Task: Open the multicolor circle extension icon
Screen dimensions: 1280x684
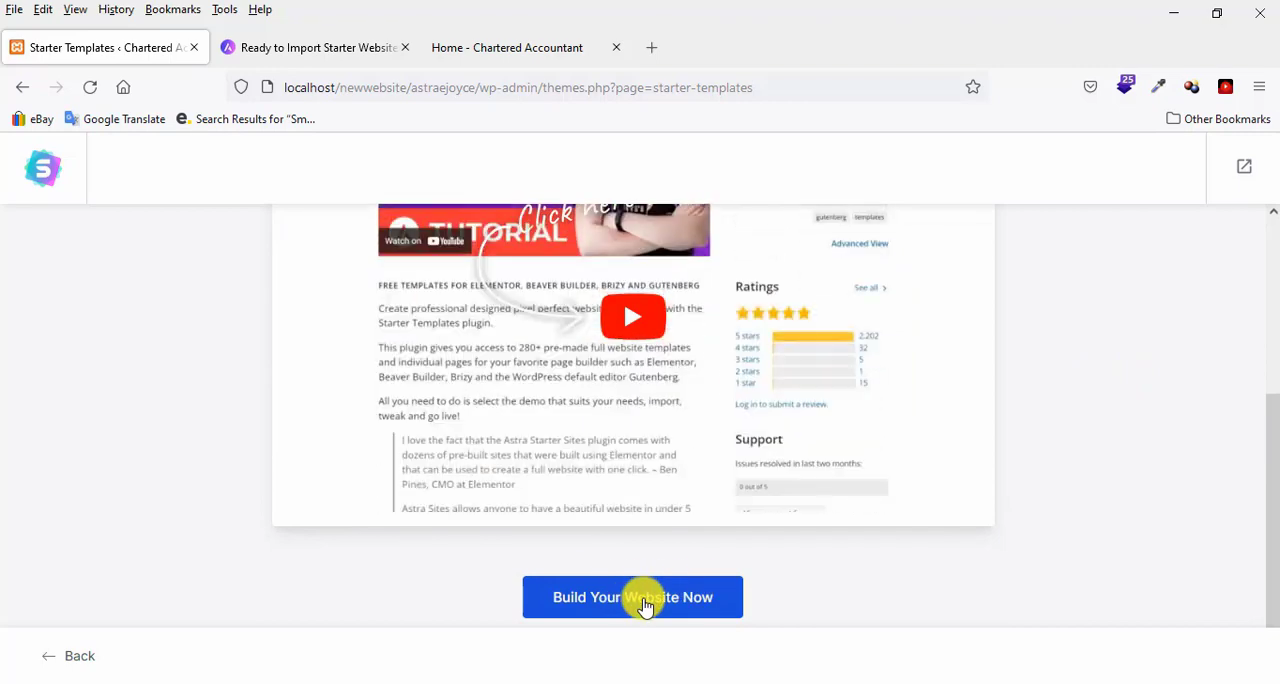Action: (x=1191, y=87)
